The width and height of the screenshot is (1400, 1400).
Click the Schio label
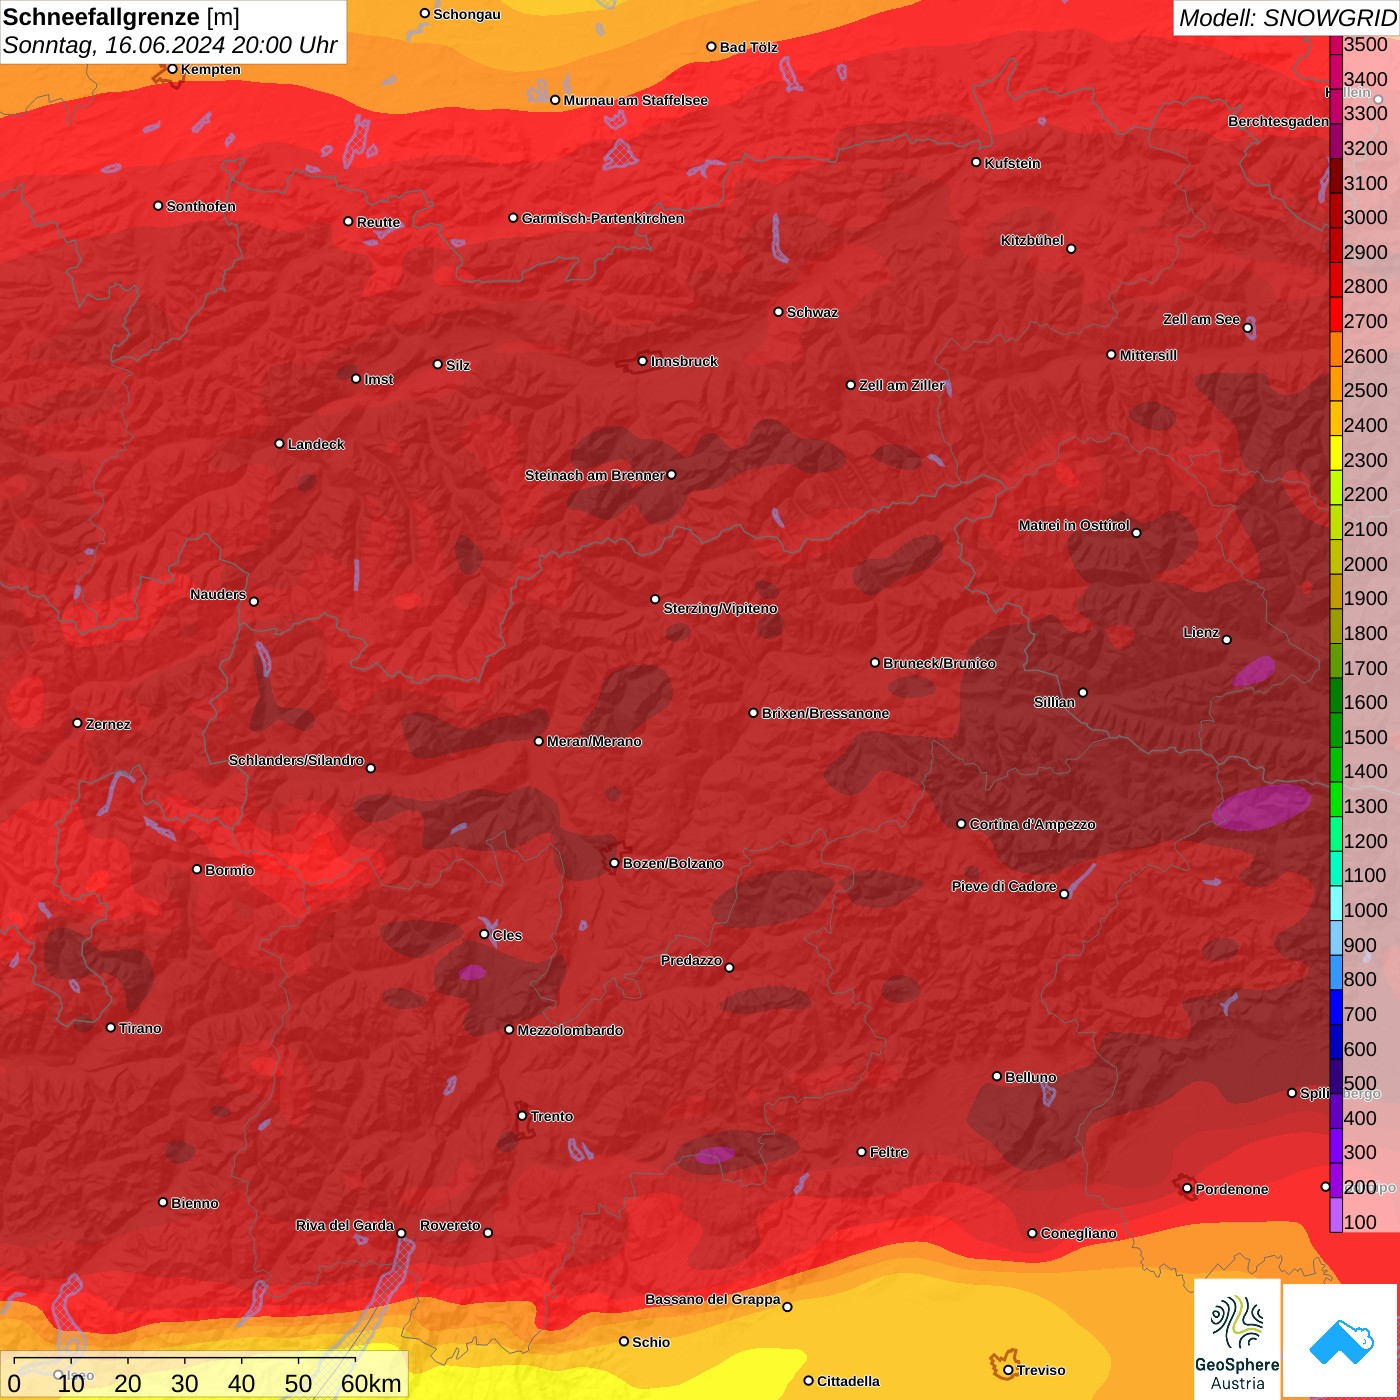pos(651,1342)
